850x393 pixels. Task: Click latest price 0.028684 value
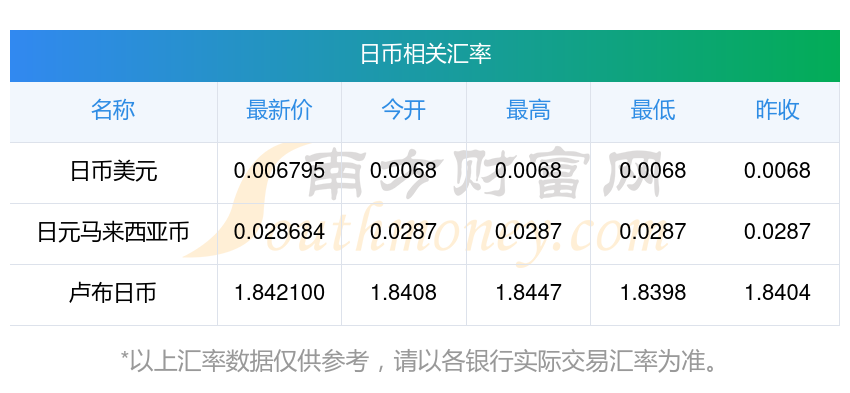[x=279, y=232]
